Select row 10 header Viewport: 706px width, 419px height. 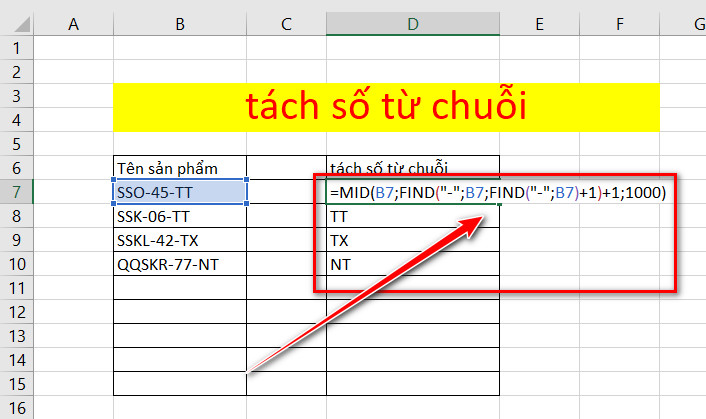(x=17, y=264)
